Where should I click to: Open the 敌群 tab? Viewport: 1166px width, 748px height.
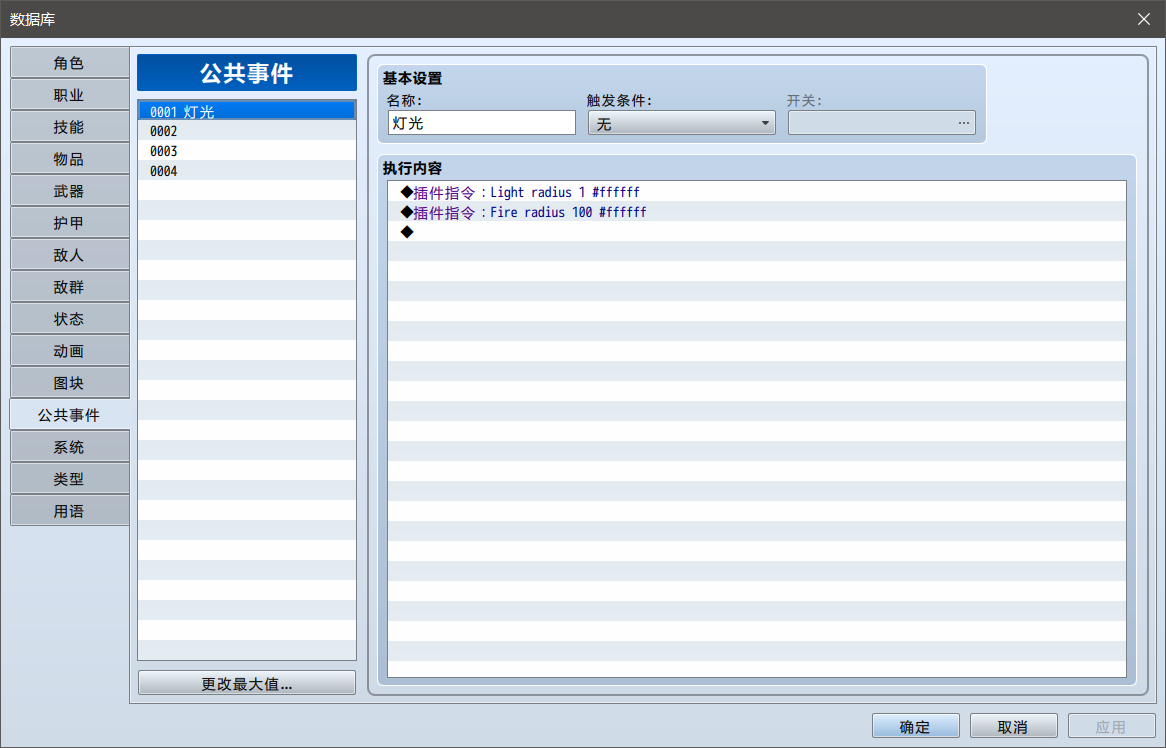[69, 287]
